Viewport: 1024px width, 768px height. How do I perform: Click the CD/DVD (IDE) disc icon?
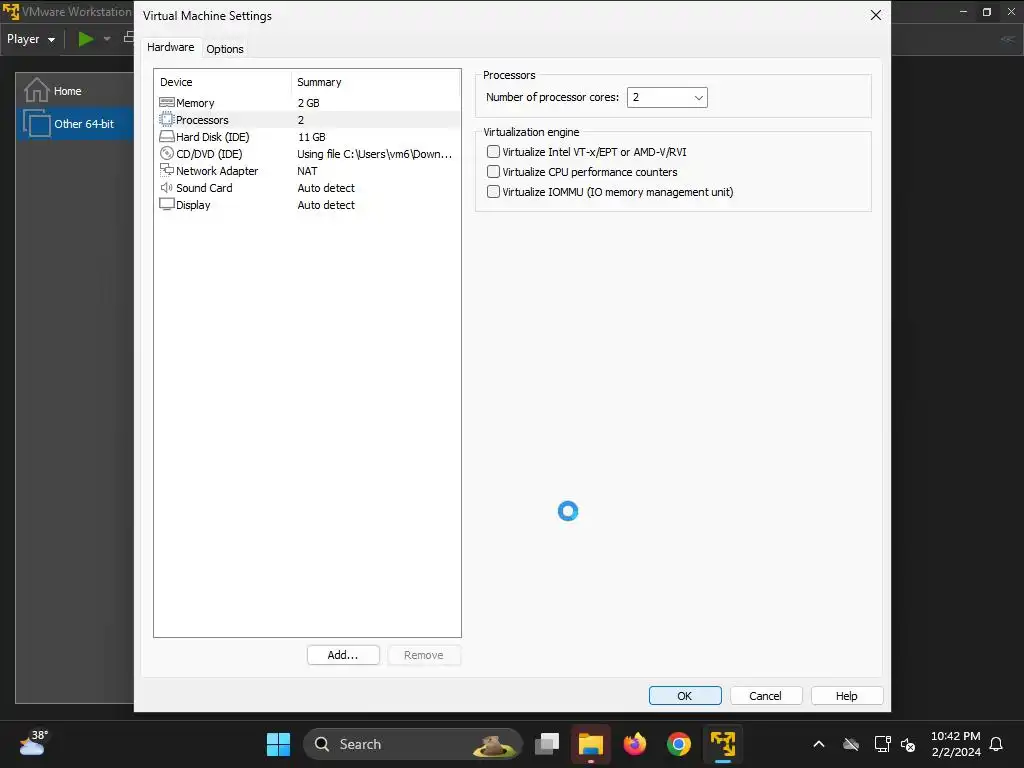[167, 153]
